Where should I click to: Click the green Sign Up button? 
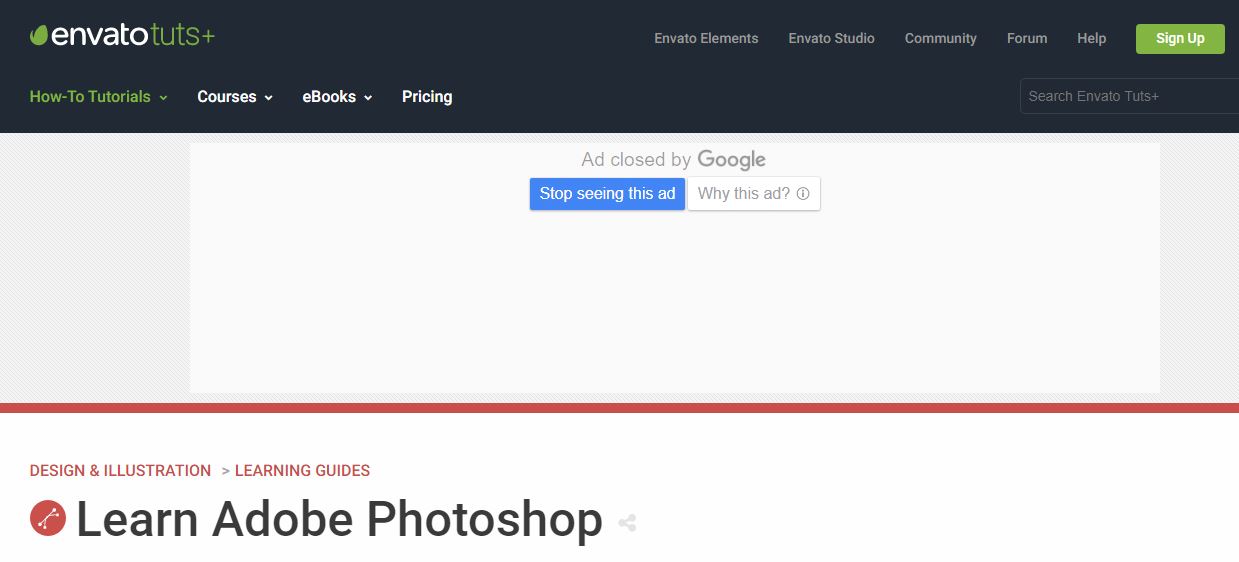1180,39
